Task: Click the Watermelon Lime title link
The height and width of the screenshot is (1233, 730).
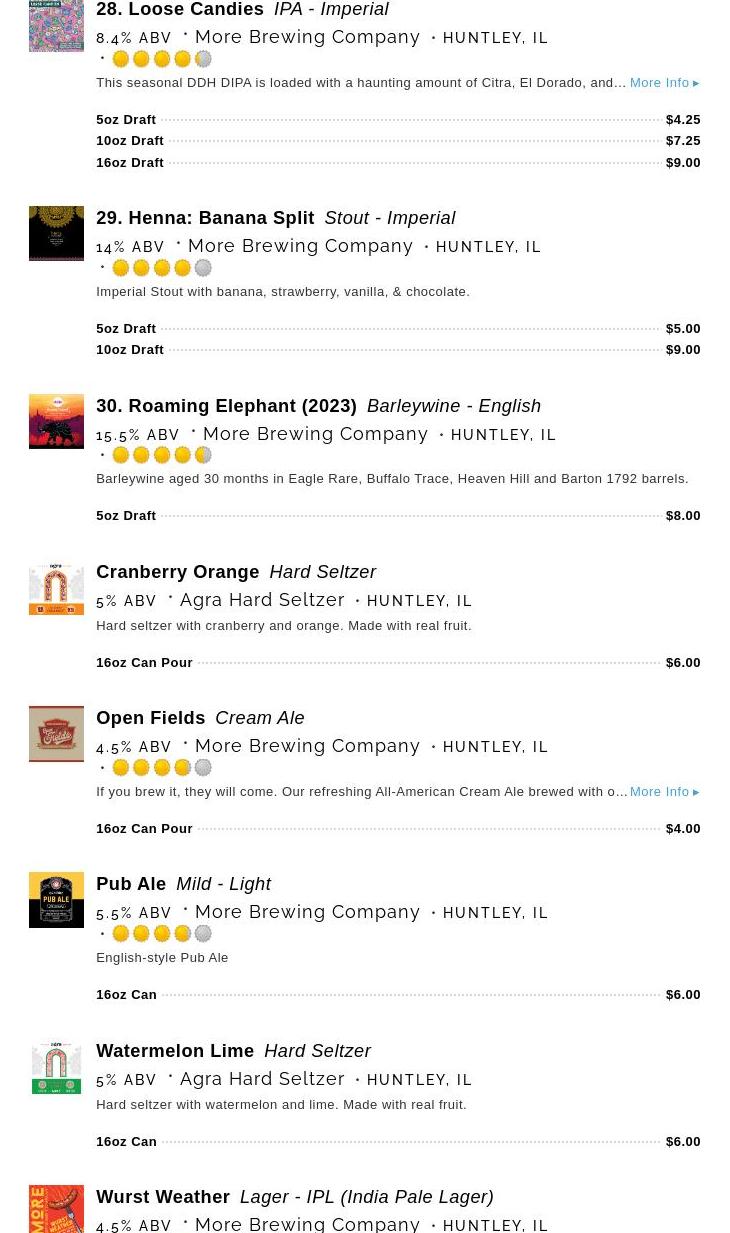Action: [175, 1051]
